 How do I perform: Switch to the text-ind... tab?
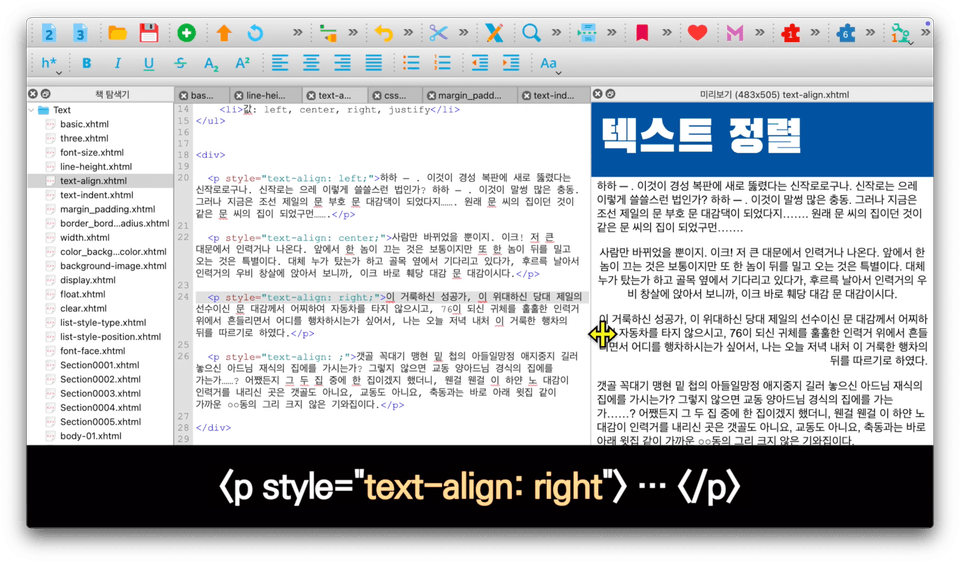pyautogui.click(x=553, y=95)
